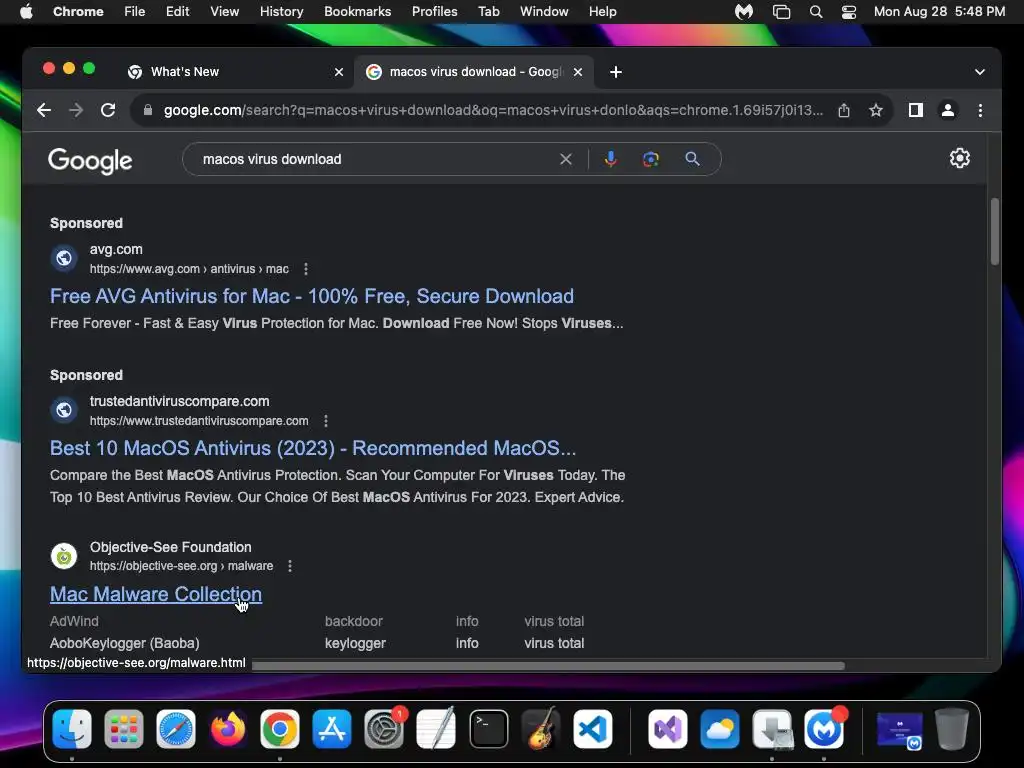
Task: Open the Apple menu
Action: click(x=26, y=12)
